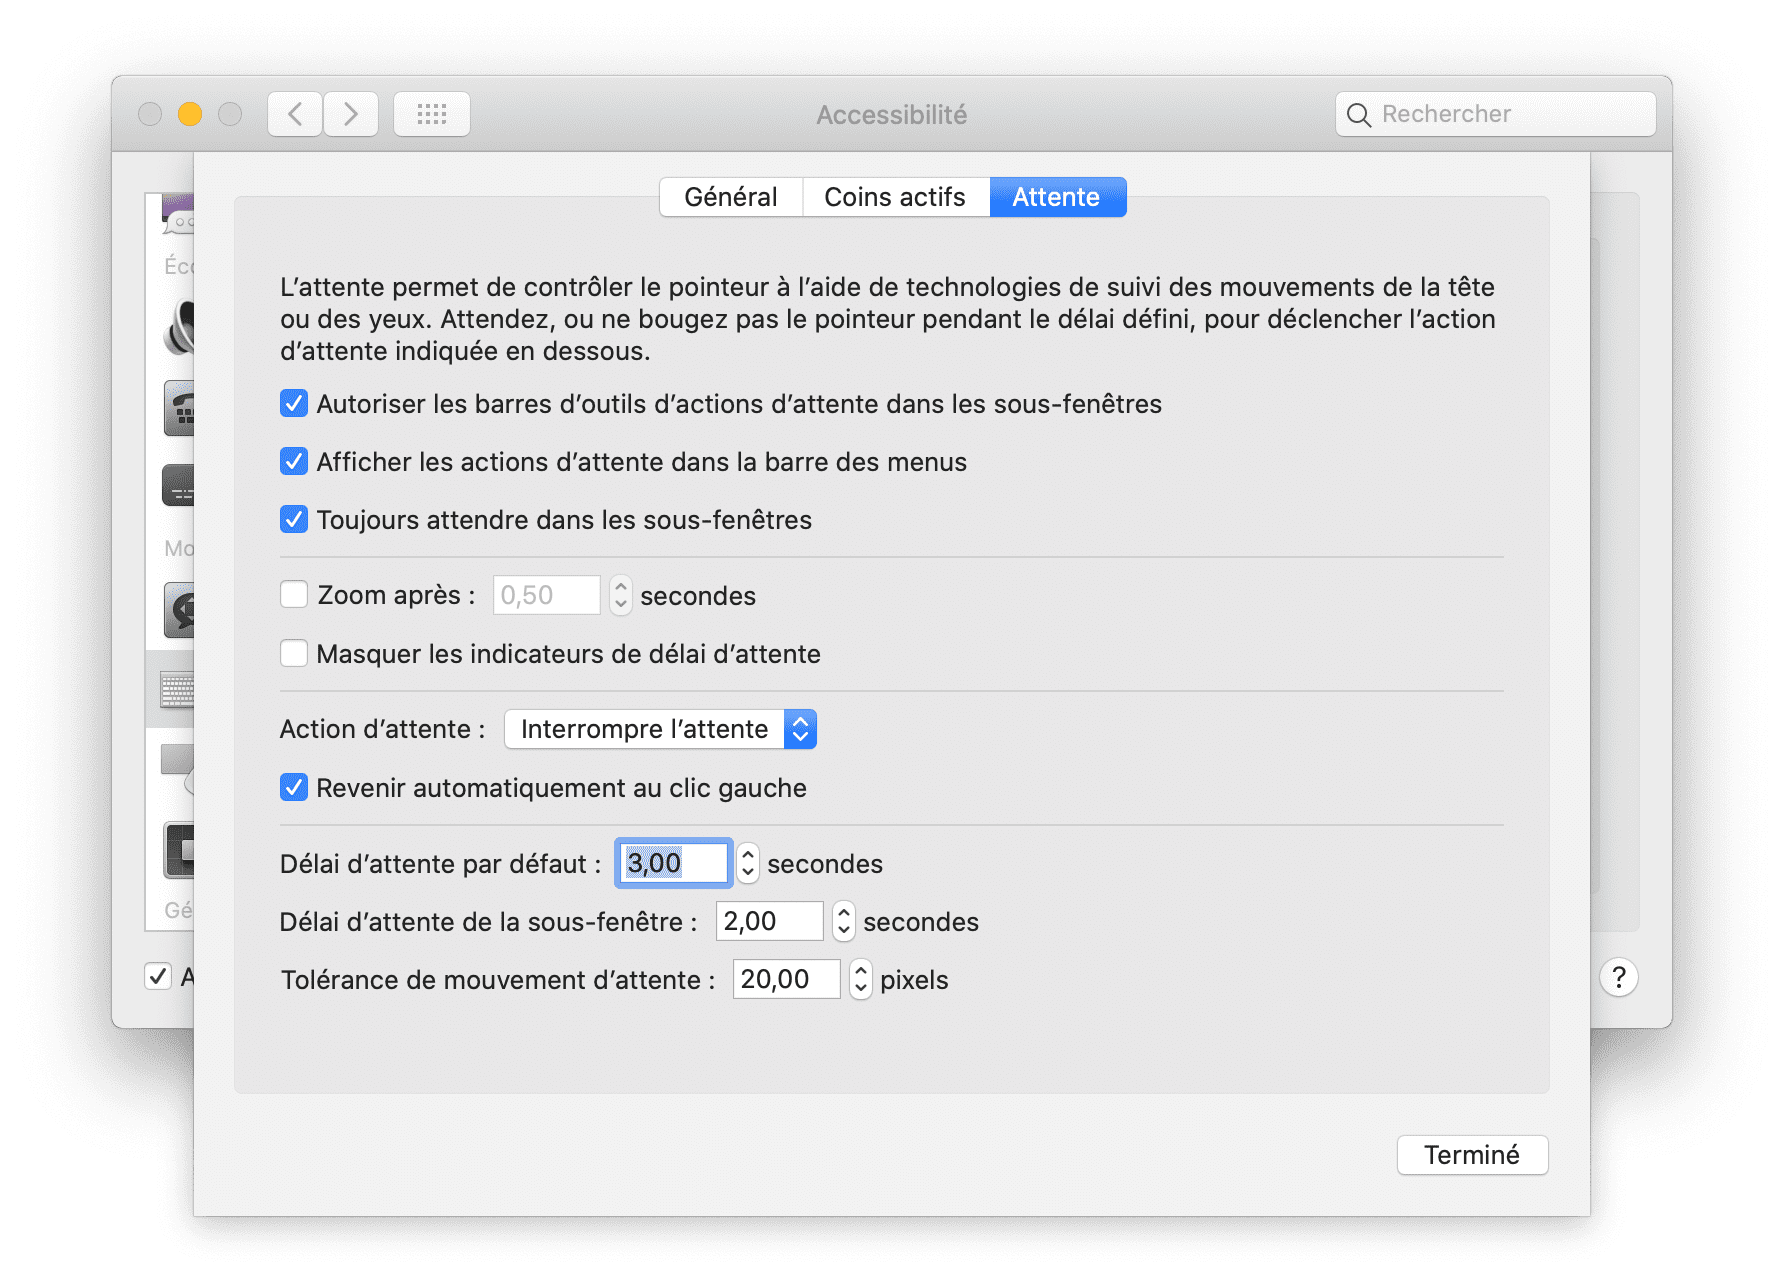The height and width of the screenshot is (1270, 1784).
Task: Check 'Masquer les indicateurs de délai d'attente'
Action: pyautogui.click(x=294, y=654)
